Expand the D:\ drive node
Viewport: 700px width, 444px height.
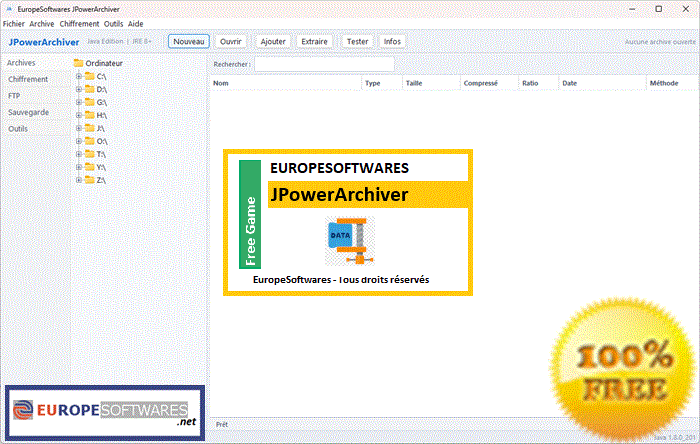click(79, 89)
